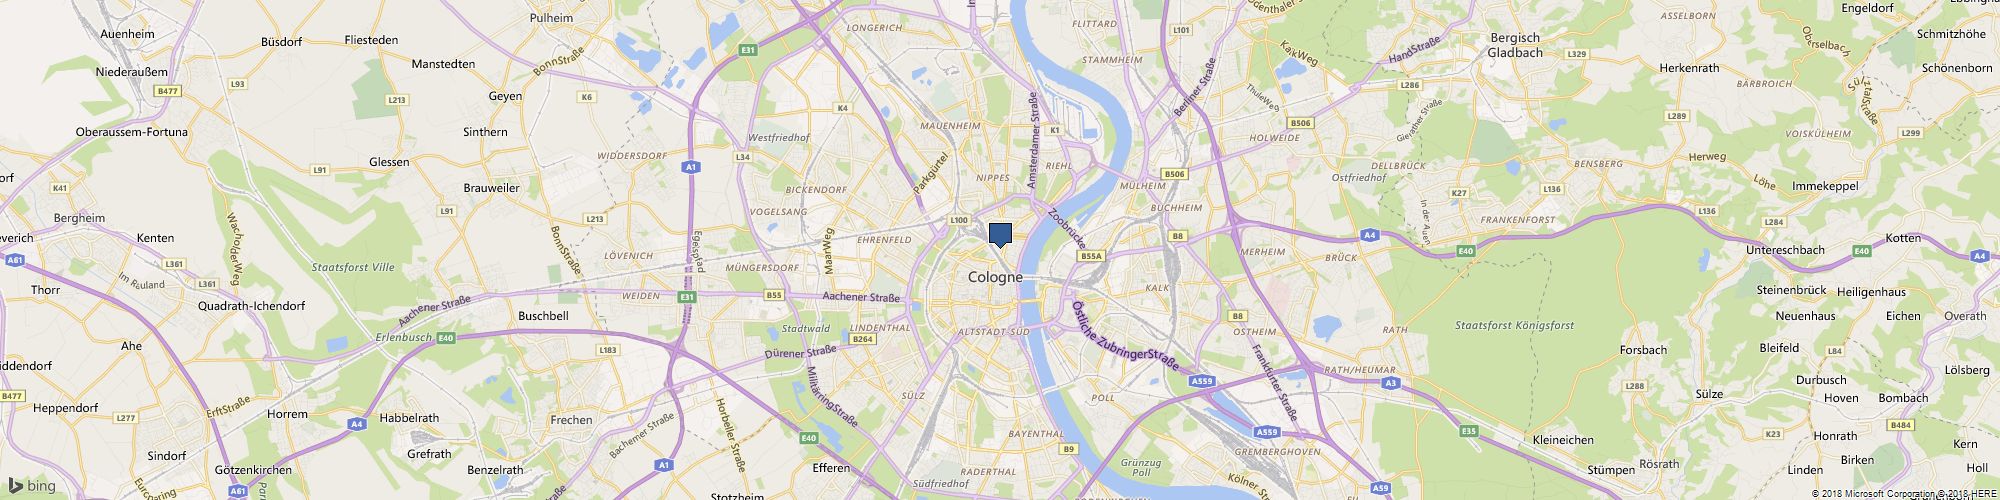Select the Frechen town label
Viewport: 2000px width, 500px height.
(x=571, y=420)
